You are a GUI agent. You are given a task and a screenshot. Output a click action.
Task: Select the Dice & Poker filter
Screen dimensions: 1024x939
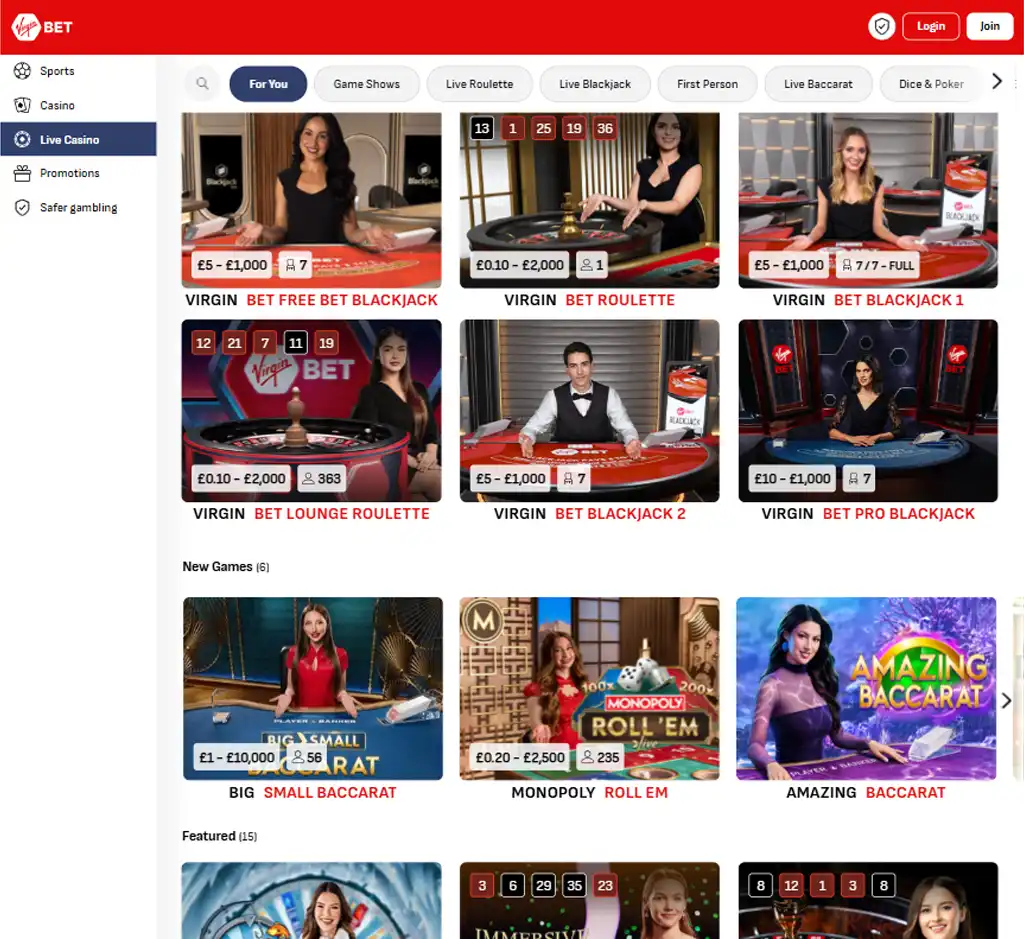tap(931, 84)
